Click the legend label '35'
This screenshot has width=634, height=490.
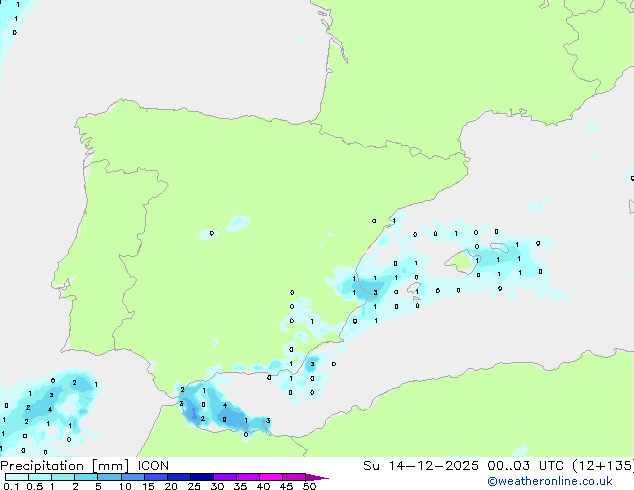coord(241,486)
